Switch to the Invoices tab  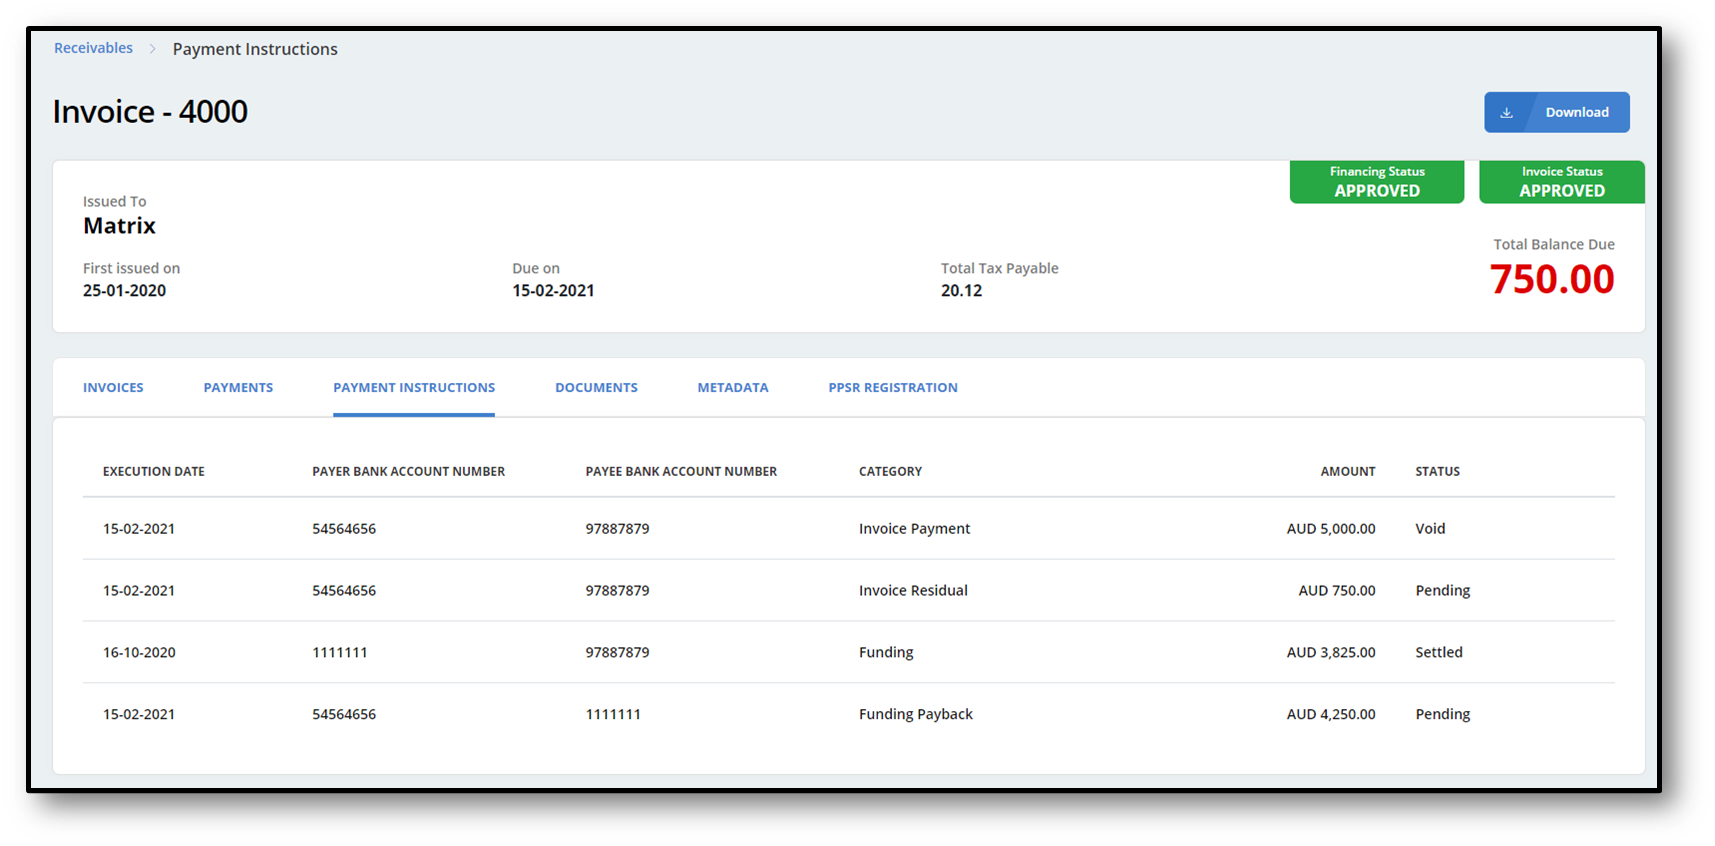click(113, 388)
